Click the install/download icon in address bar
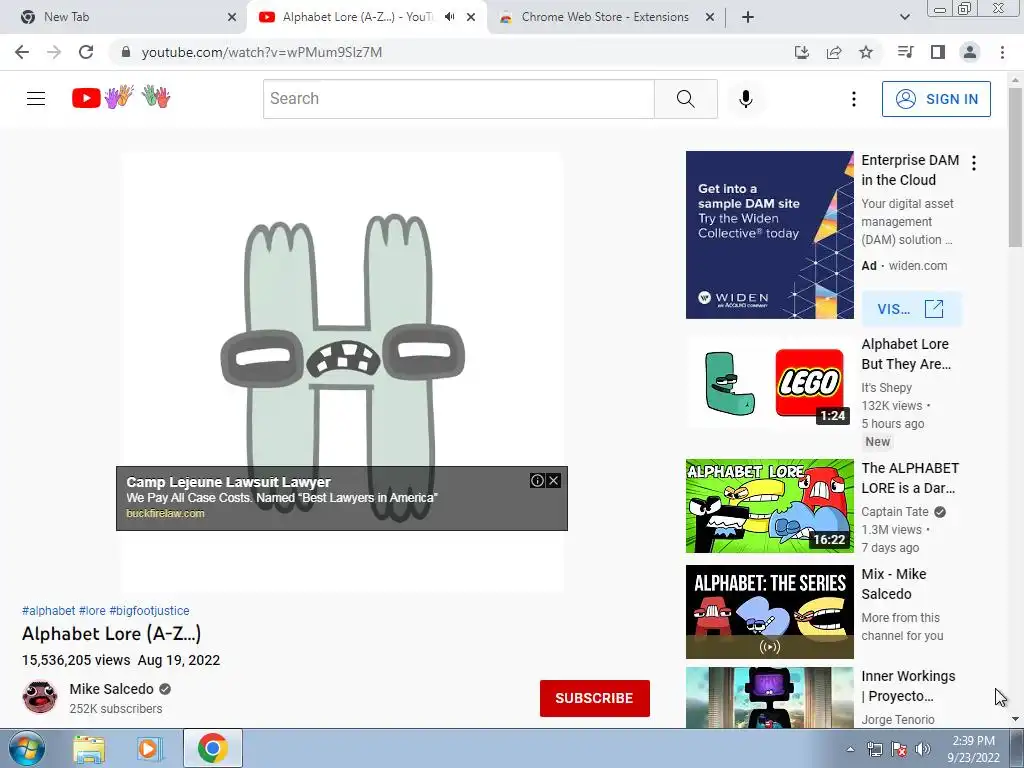Image resolution: width=1024 pixels, height=768 pixels. pyautogui.click(x=802, y=52)
